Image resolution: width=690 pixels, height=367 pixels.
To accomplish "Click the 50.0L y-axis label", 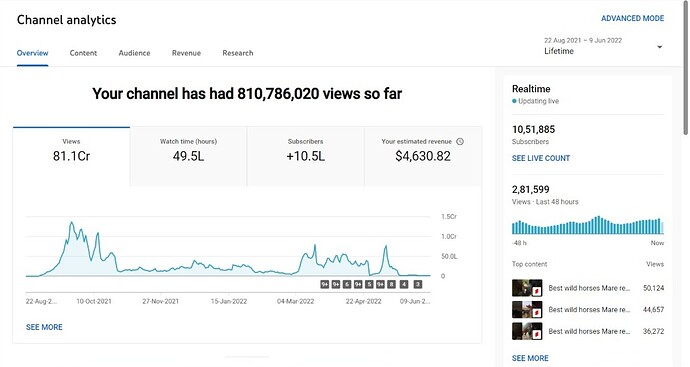I will pyautogui.click(x=449, y=256).
